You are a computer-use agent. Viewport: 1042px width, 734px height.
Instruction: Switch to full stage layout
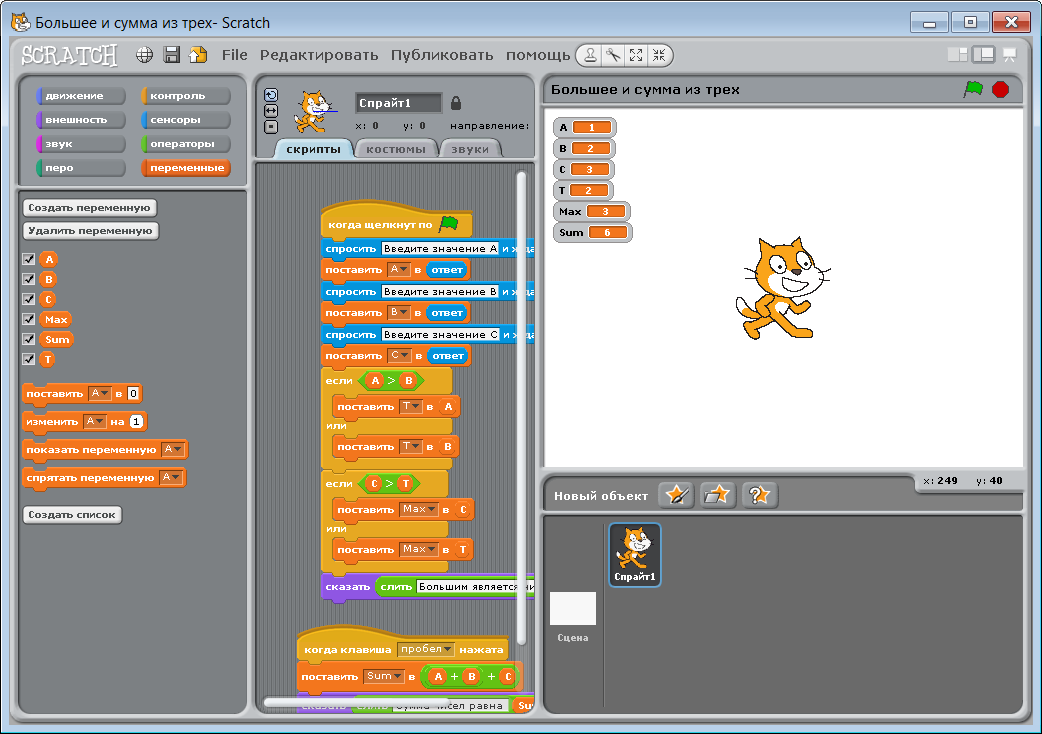tap(984, 54)
